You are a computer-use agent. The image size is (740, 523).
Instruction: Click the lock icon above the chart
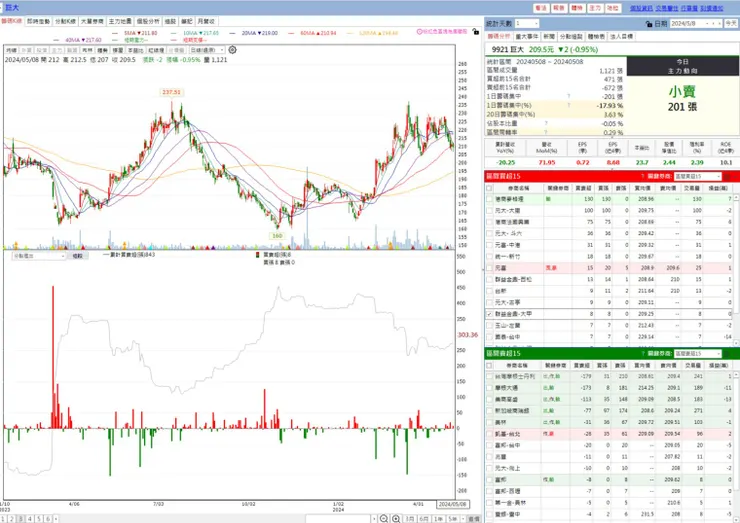(475, 32)
